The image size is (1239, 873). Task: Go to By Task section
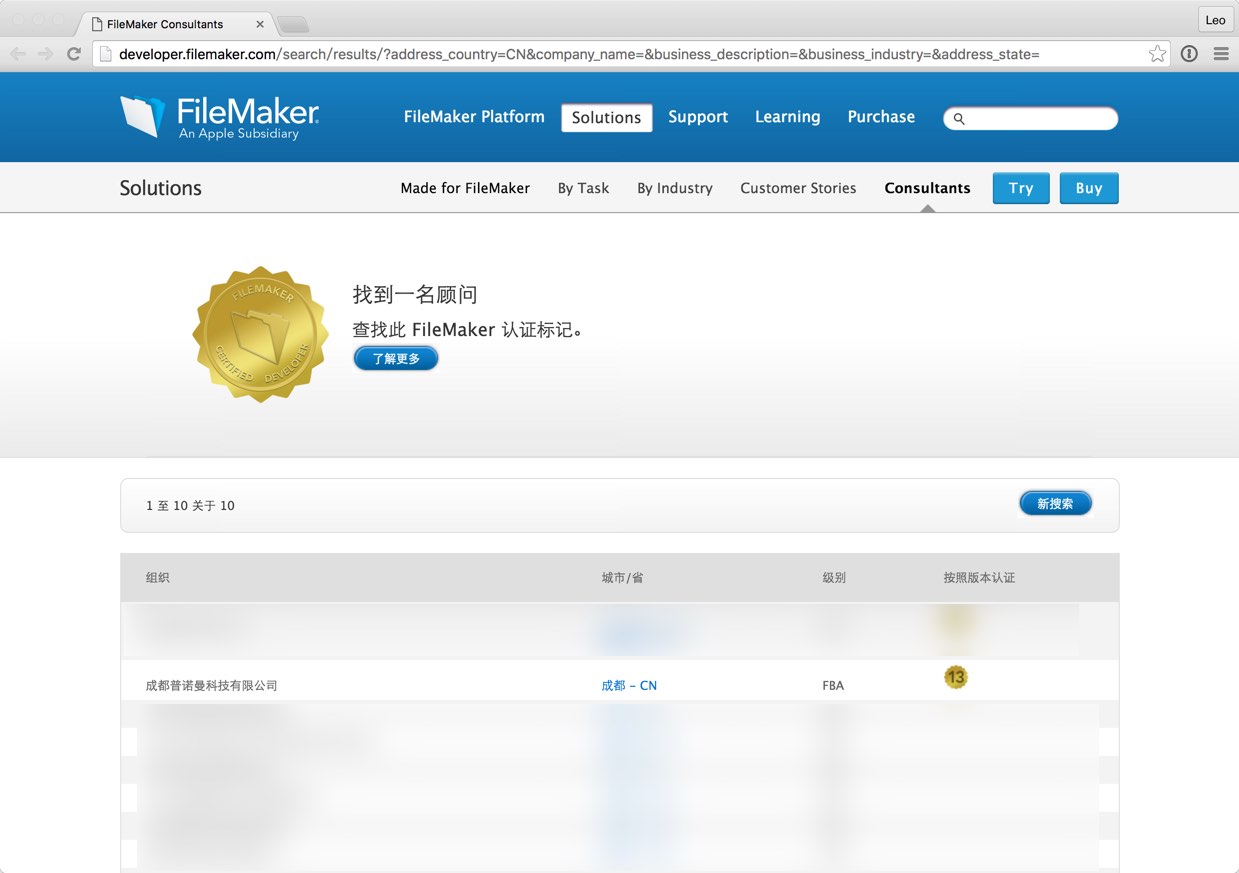583,188
